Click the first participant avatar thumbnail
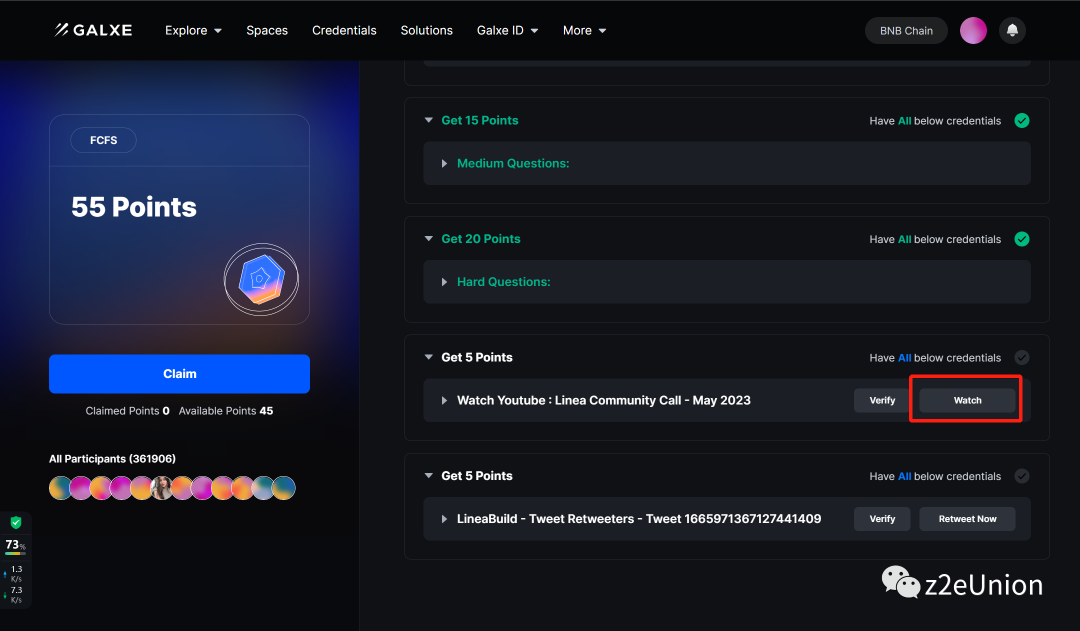This screenshot has width=1080, height=631. tap(60, 488)
